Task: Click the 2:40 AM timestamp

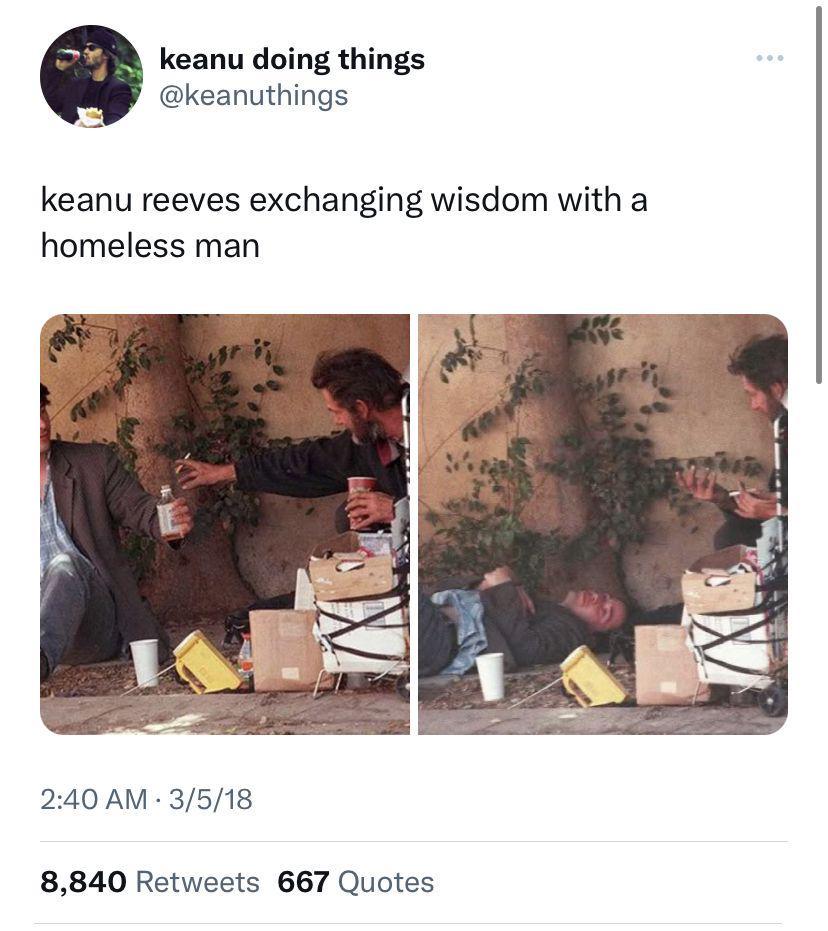Action: tap(94, 799)
